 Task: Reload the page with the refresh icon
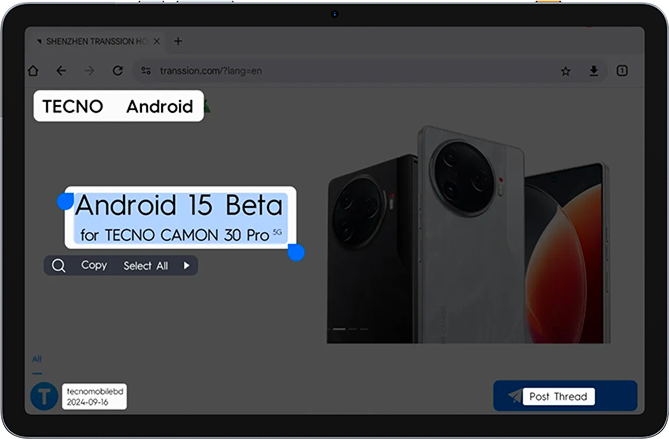tap(117, 71)
